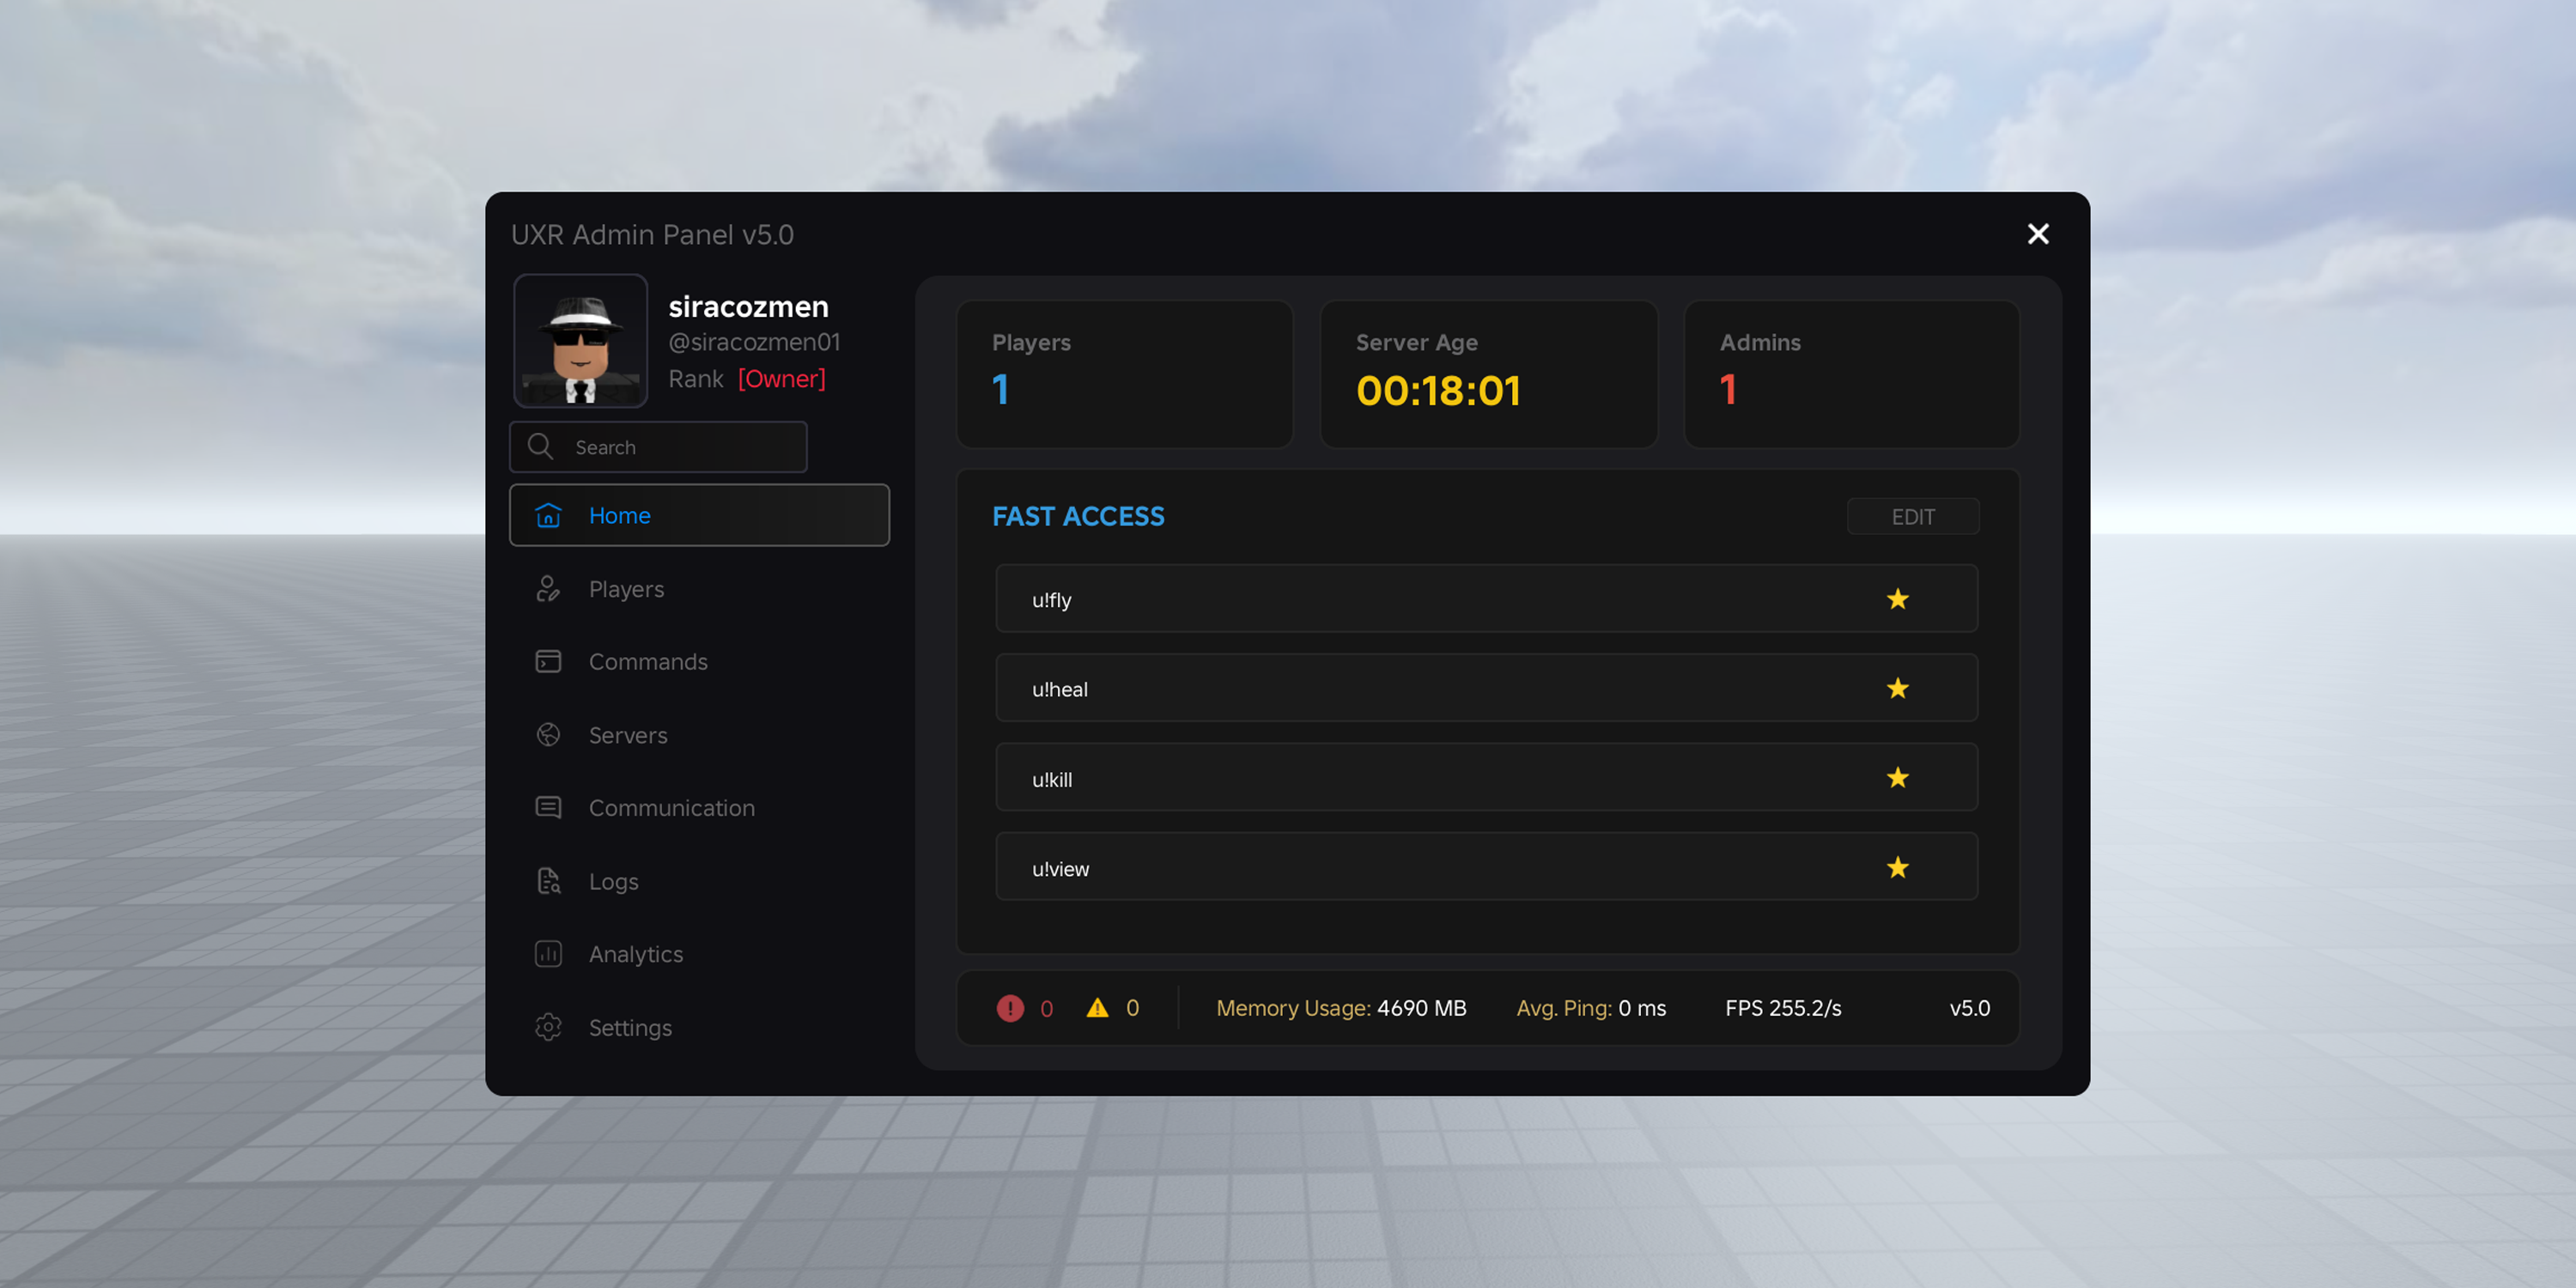Click the Settings gear icon
Image resolution: width=2576 pixels, height=1288 pixels.
click(x=548, y=1027)
